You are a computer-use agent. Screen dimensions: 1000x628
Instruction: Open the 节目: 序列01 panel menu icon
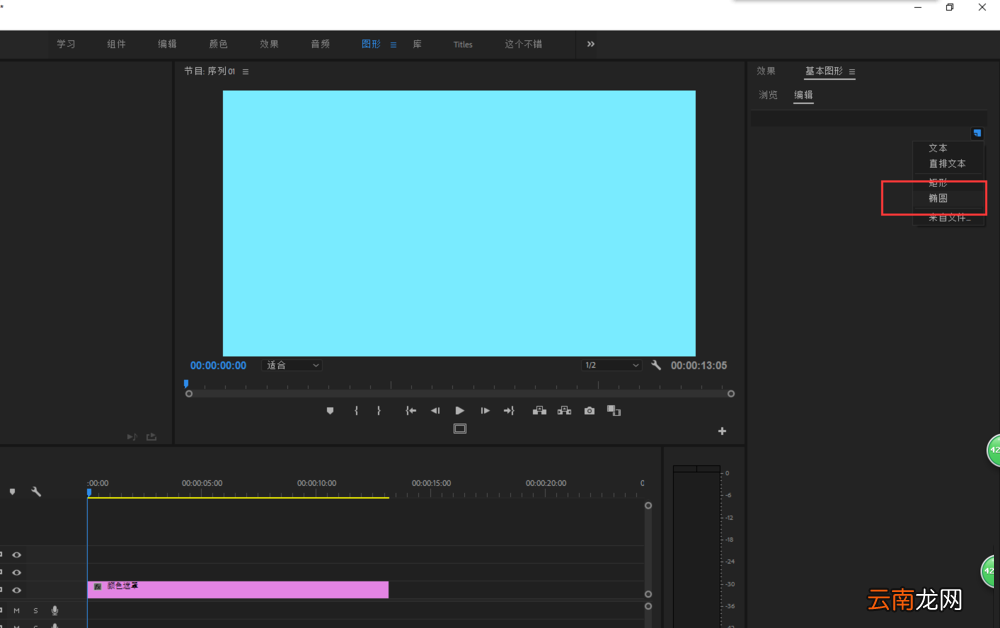click(246, 71)
